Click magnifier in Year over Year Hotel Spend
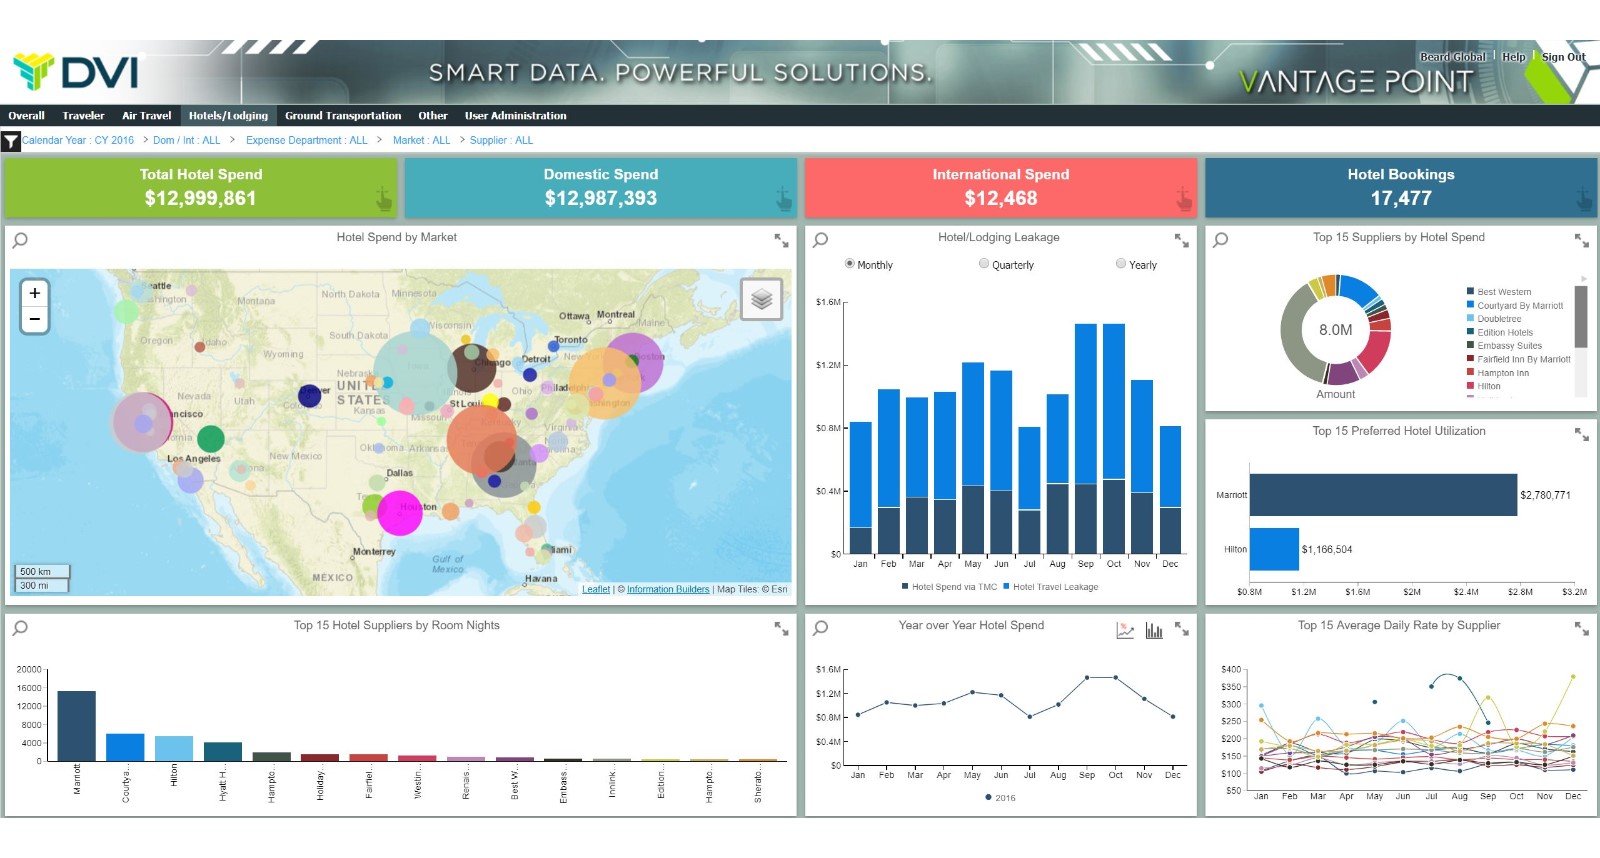This screenshot has height=858, width=1600. [821, 628]
